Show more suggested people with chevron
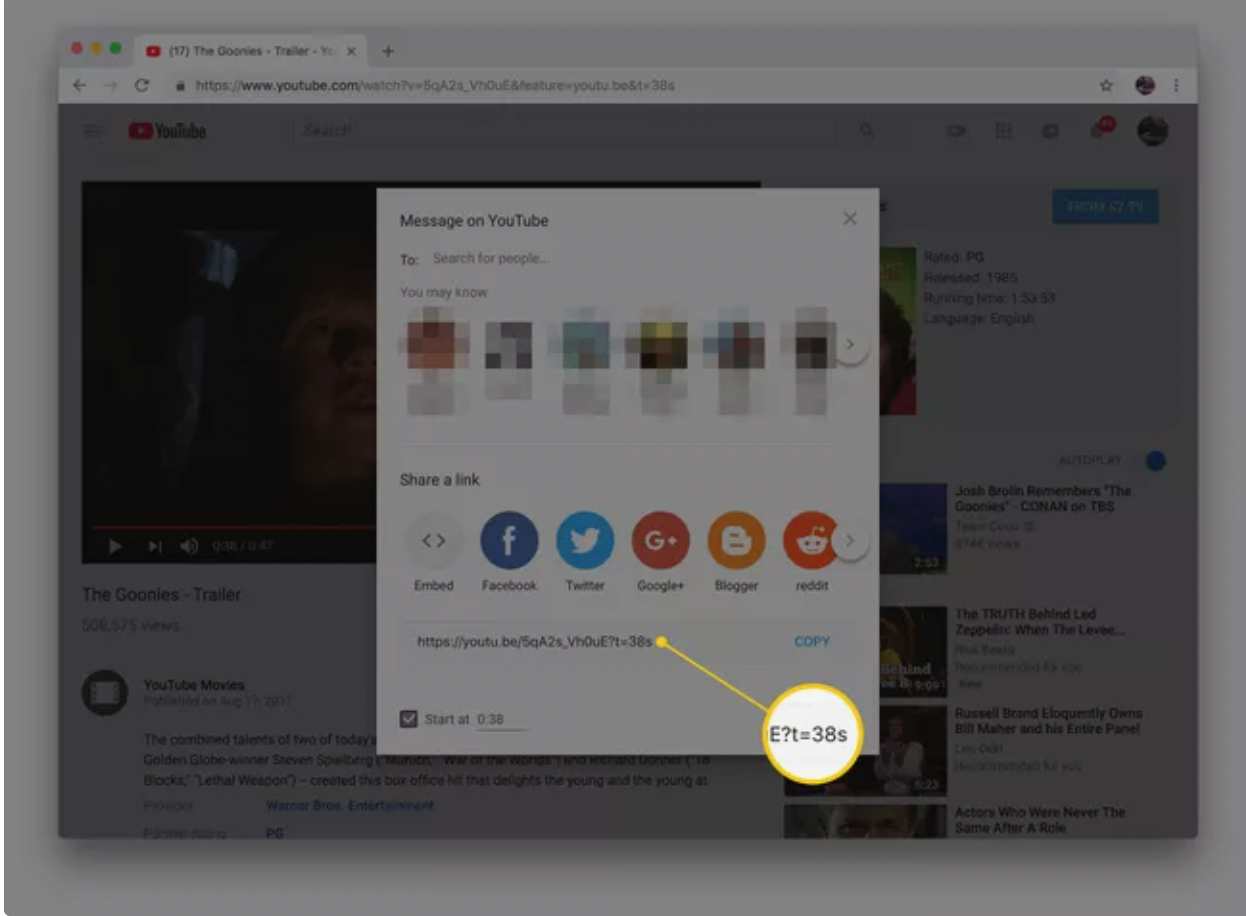Image resolution: width=1246 pixels, height=916 pixels. [850, 345]
